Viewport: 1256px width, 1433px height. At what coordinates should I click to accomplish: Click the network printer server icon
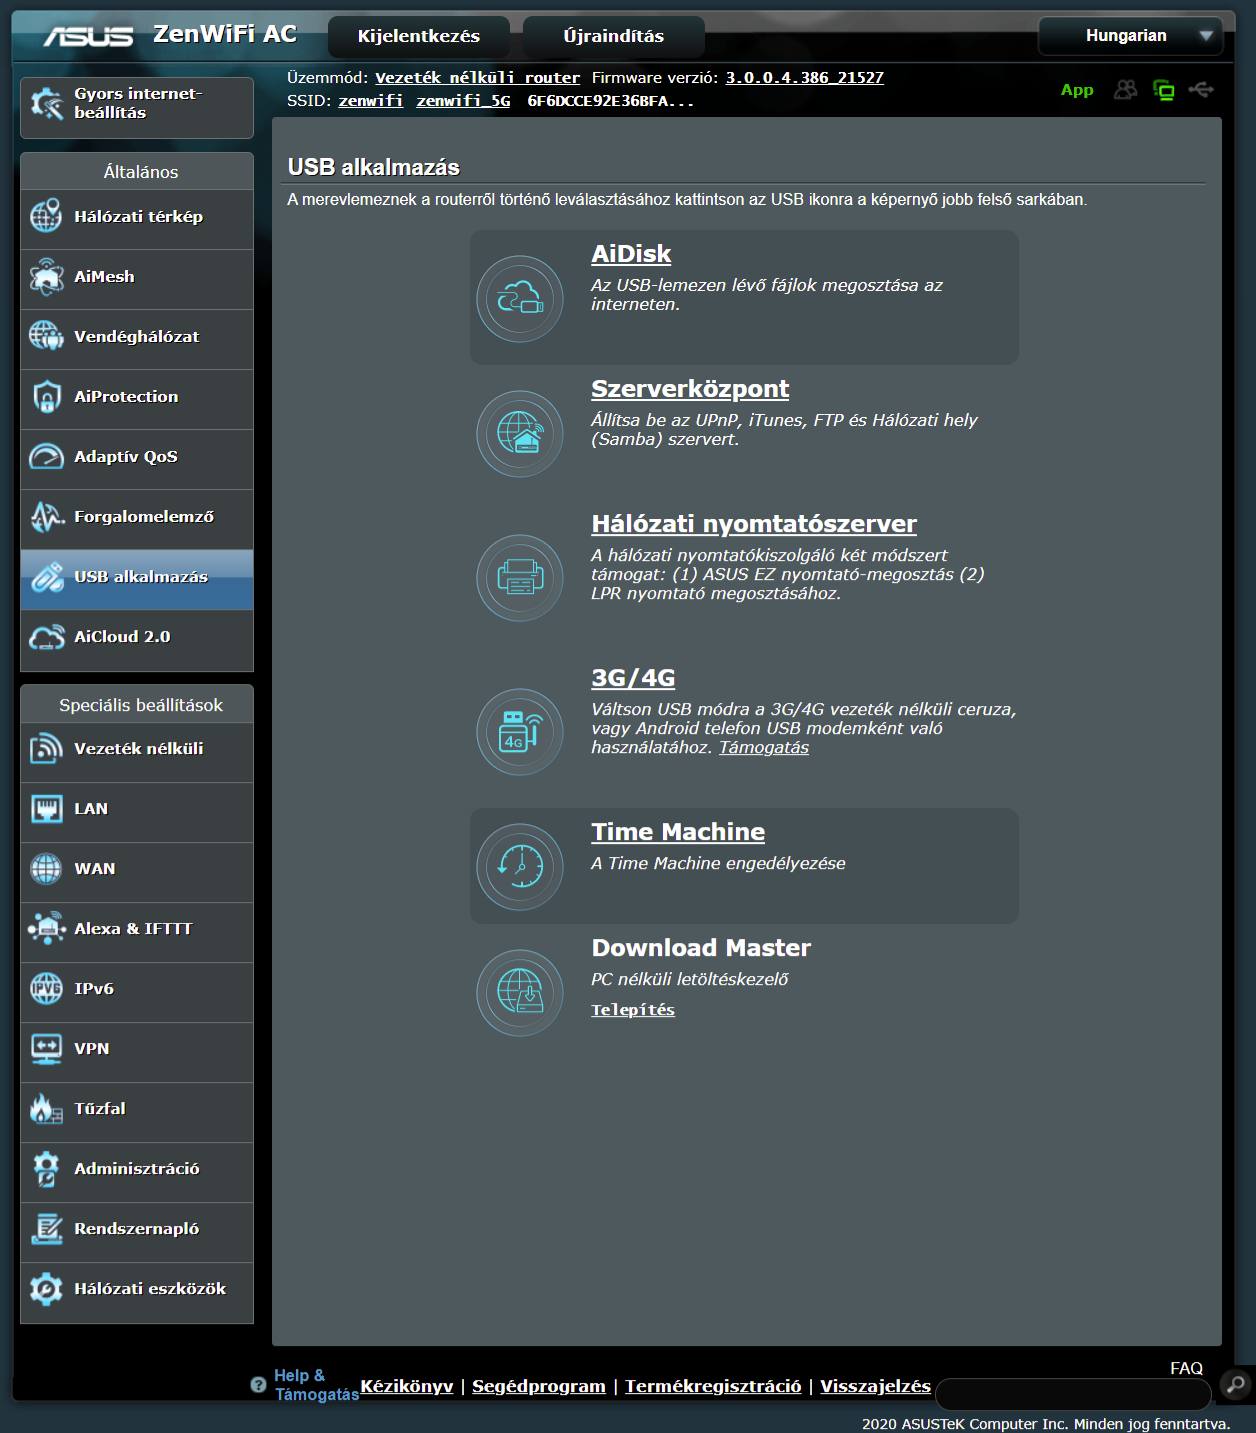520,578
